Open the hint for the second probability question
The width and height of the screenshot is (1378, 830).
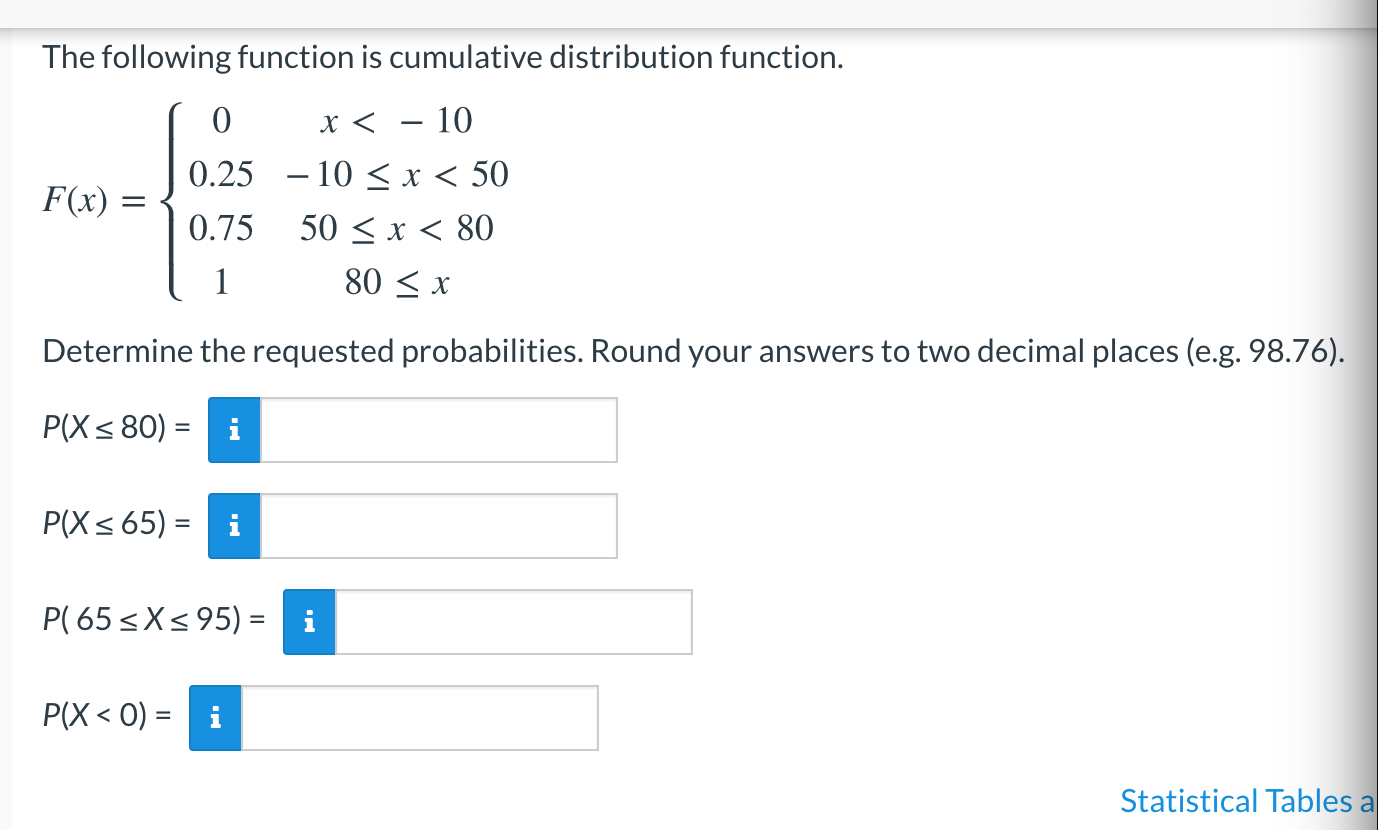point(233,526)
